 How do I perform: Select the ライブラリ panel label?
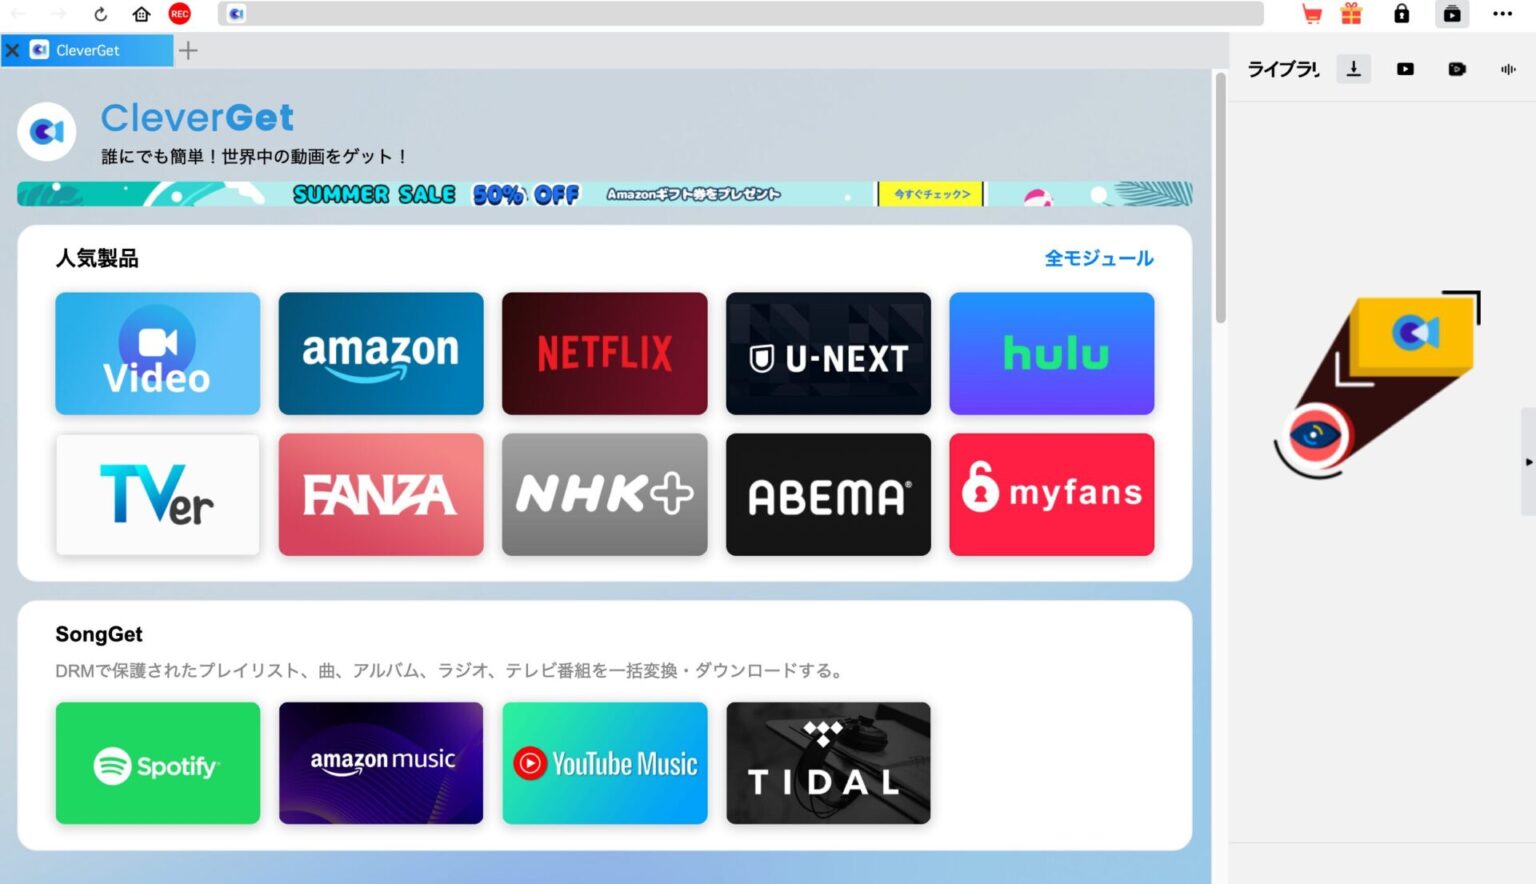click(x=1283, y=68)
